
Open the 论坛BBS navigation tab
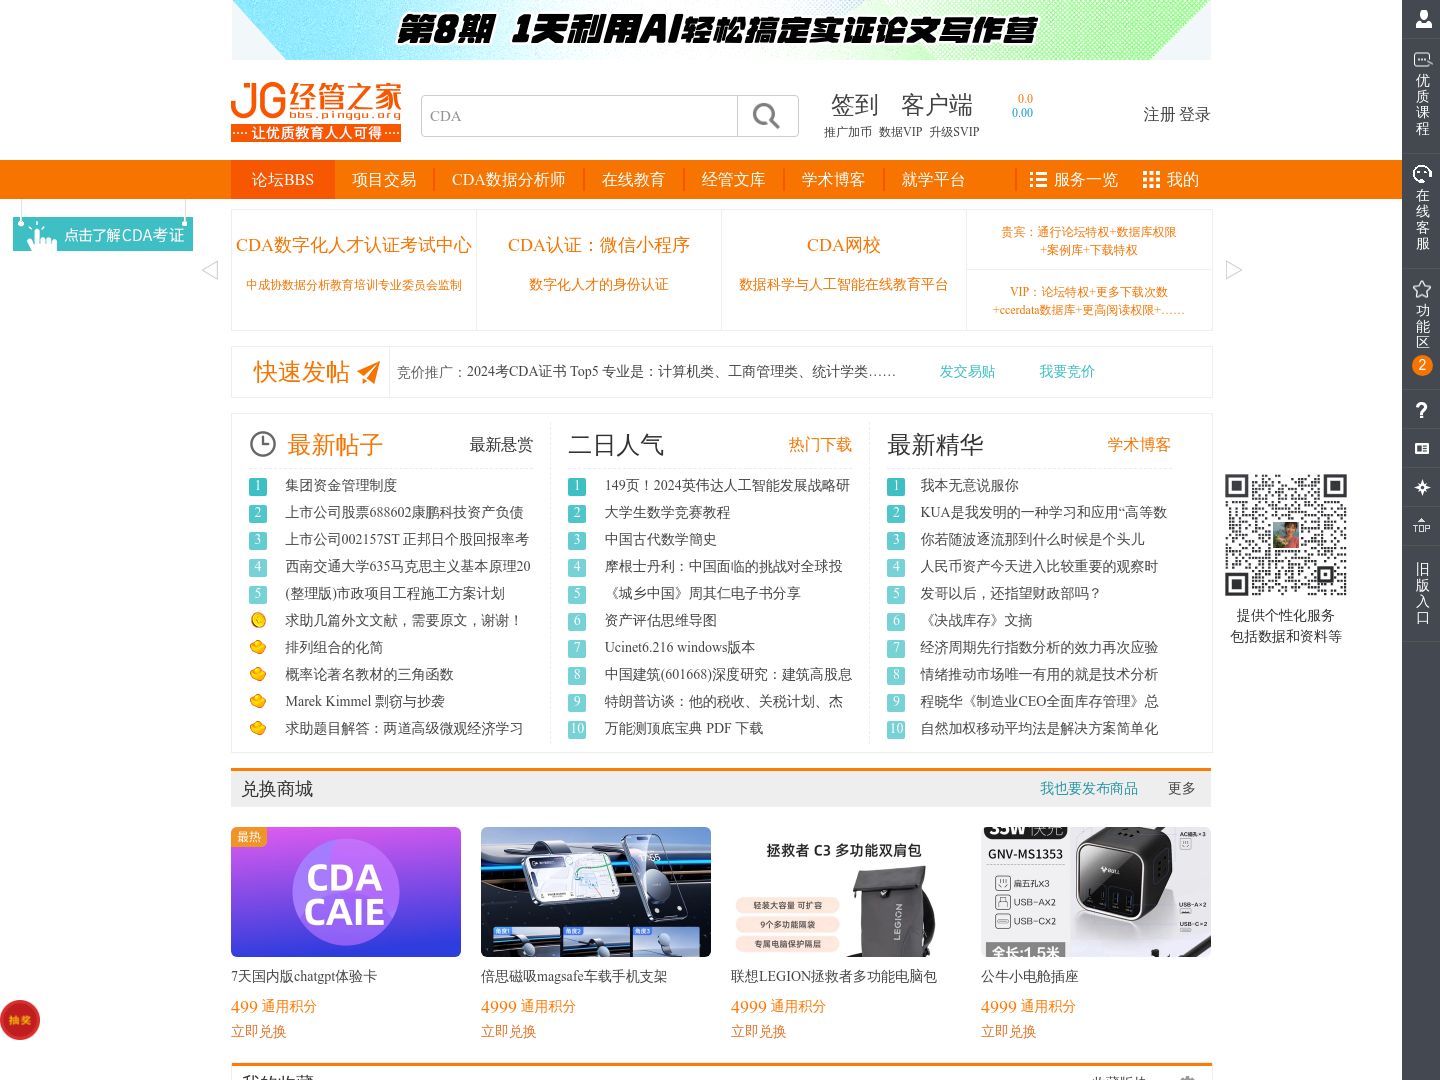(x=282, y=180)
